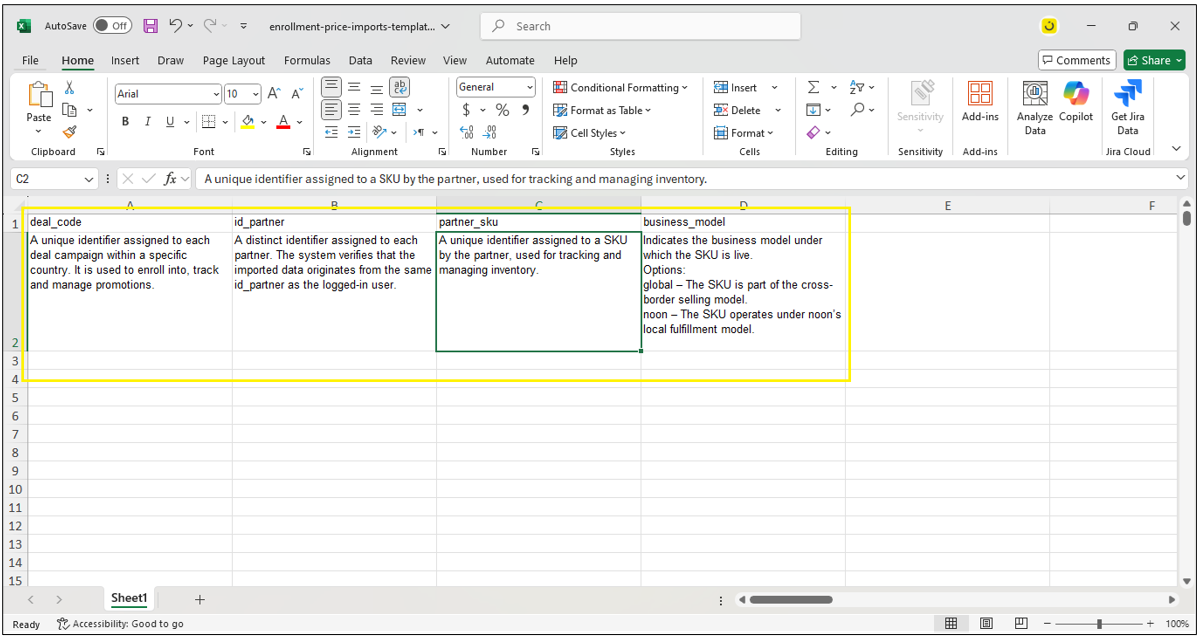The image size is (1199, 638).
Task: Toggle Bold formatting
Action: point(125,122)
